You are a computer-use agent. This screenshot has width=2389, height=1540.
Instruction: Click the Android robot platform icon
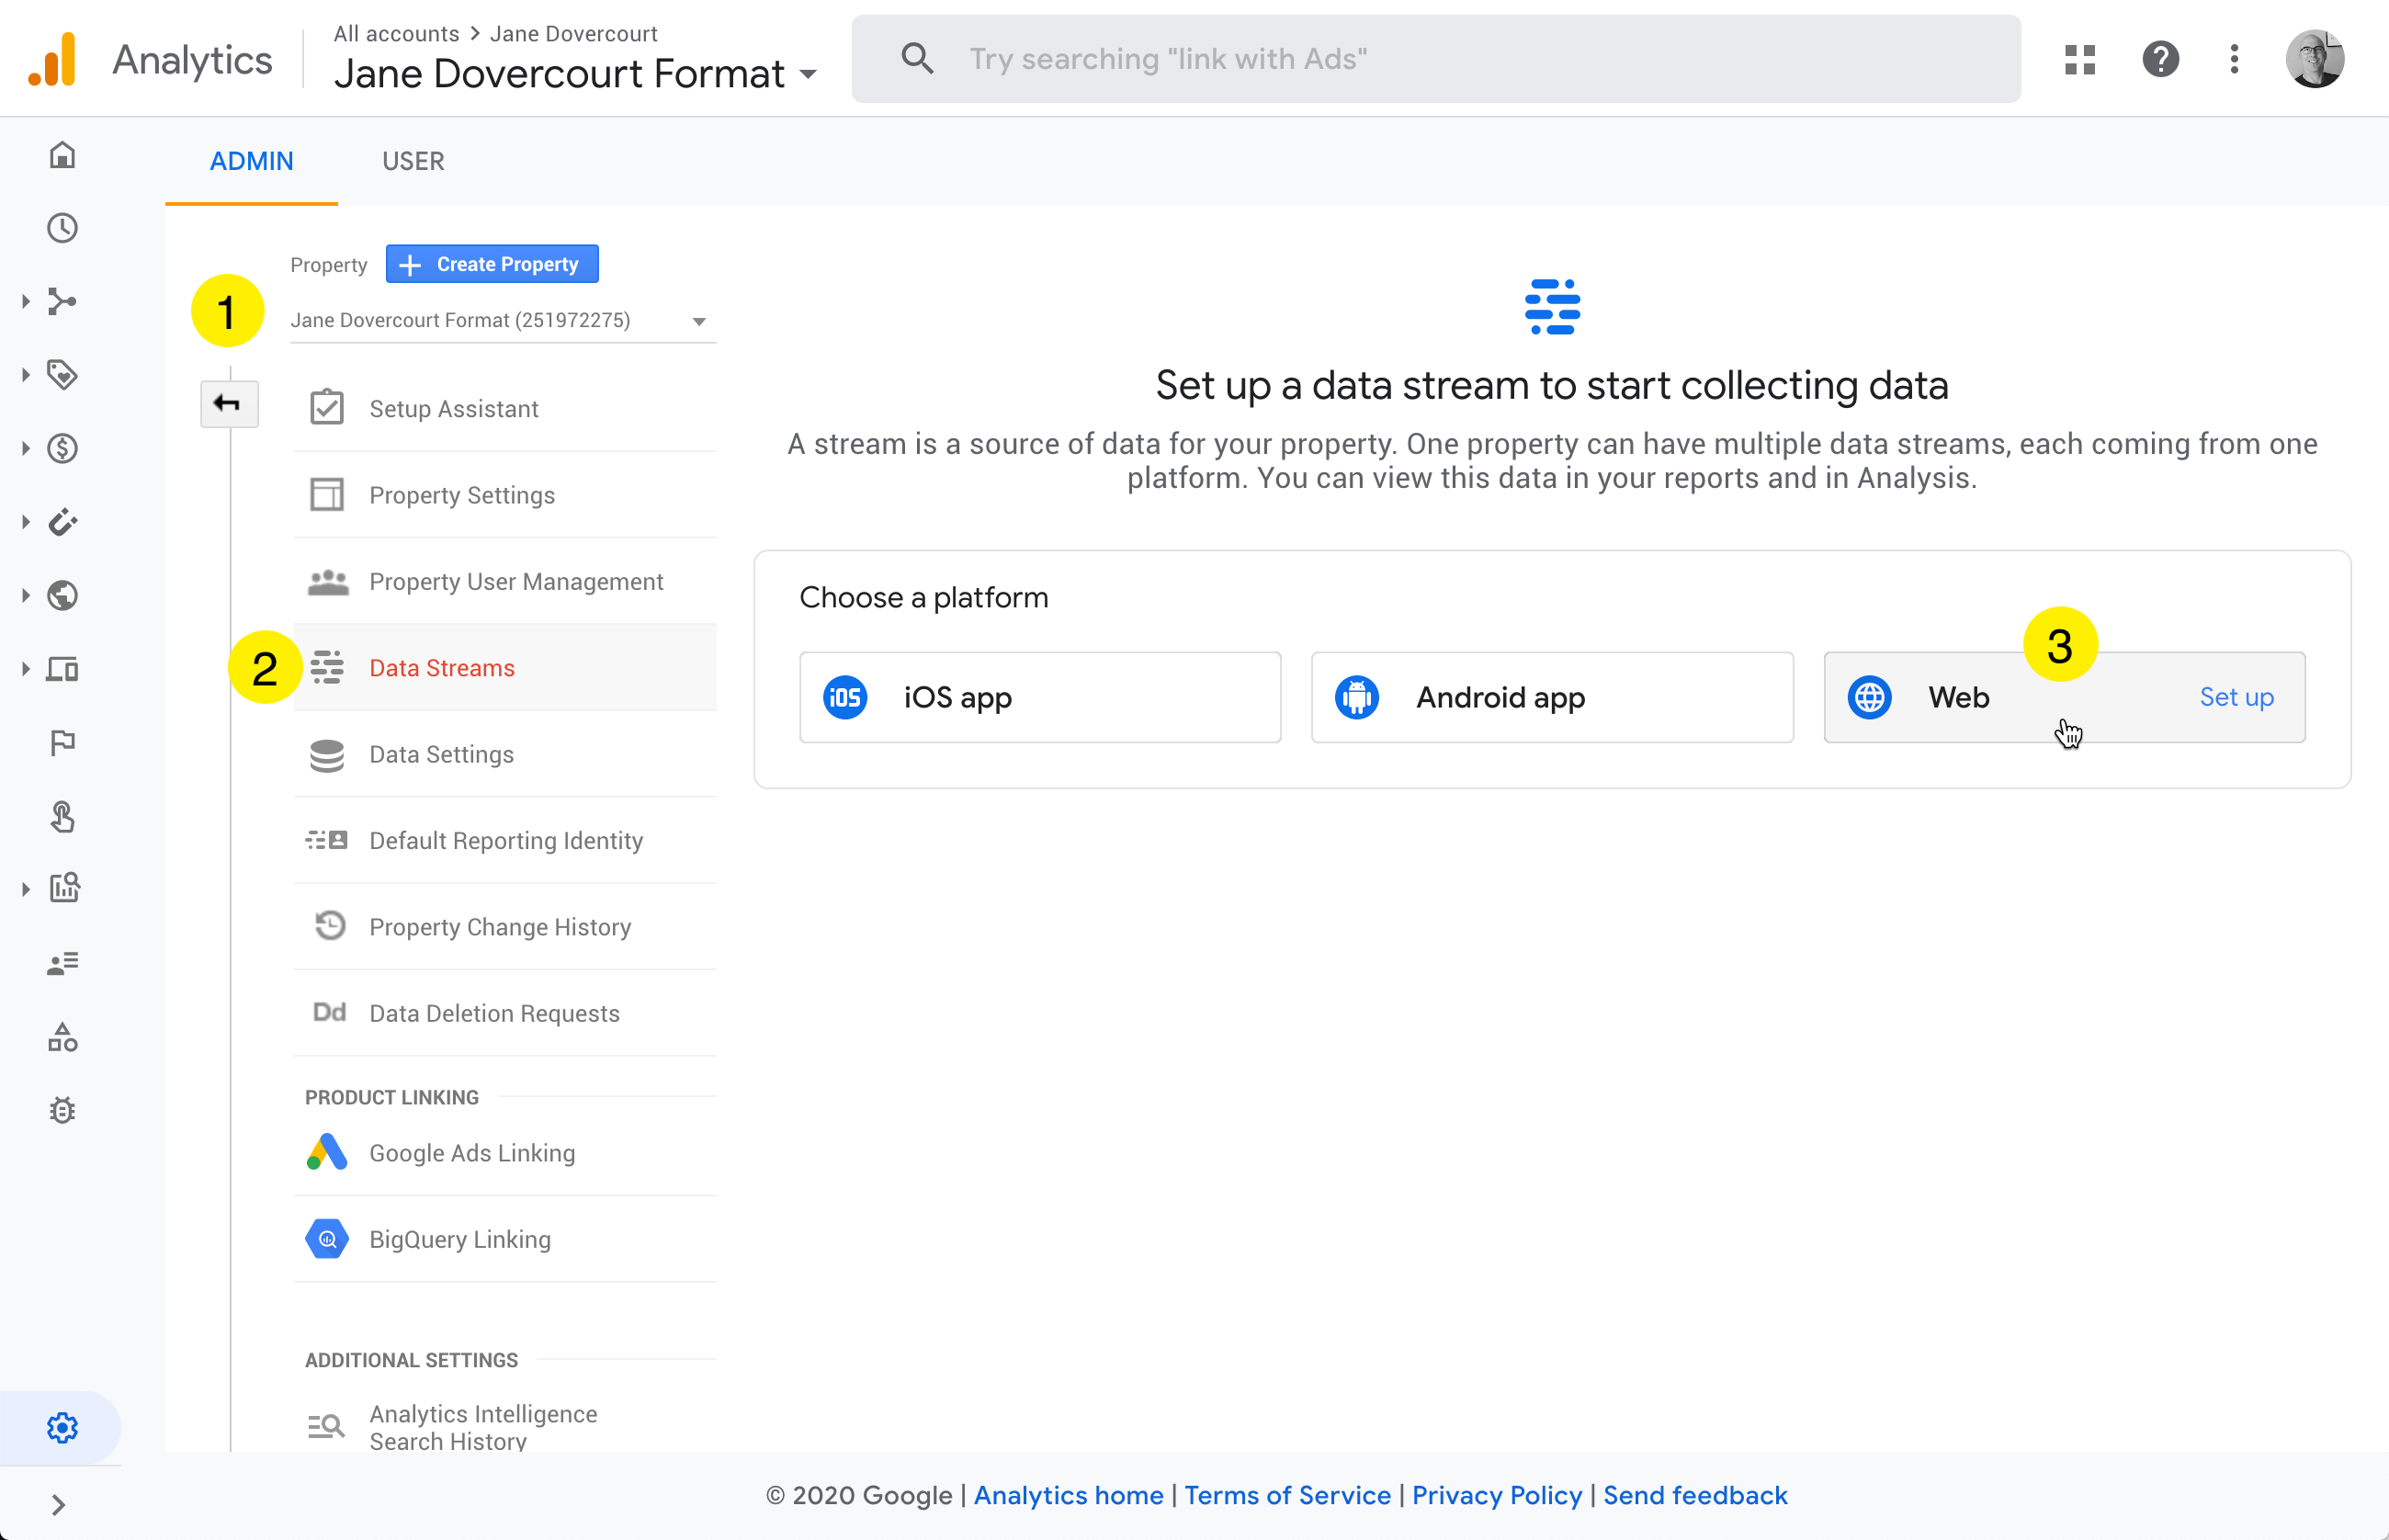click(1356, 697)
